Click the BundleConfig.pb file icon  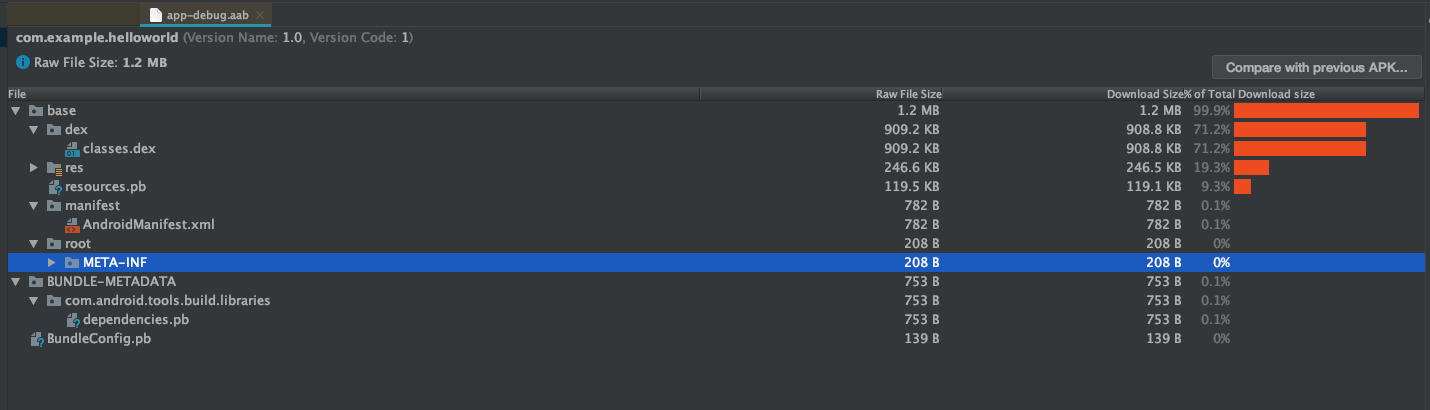[37, 339]
